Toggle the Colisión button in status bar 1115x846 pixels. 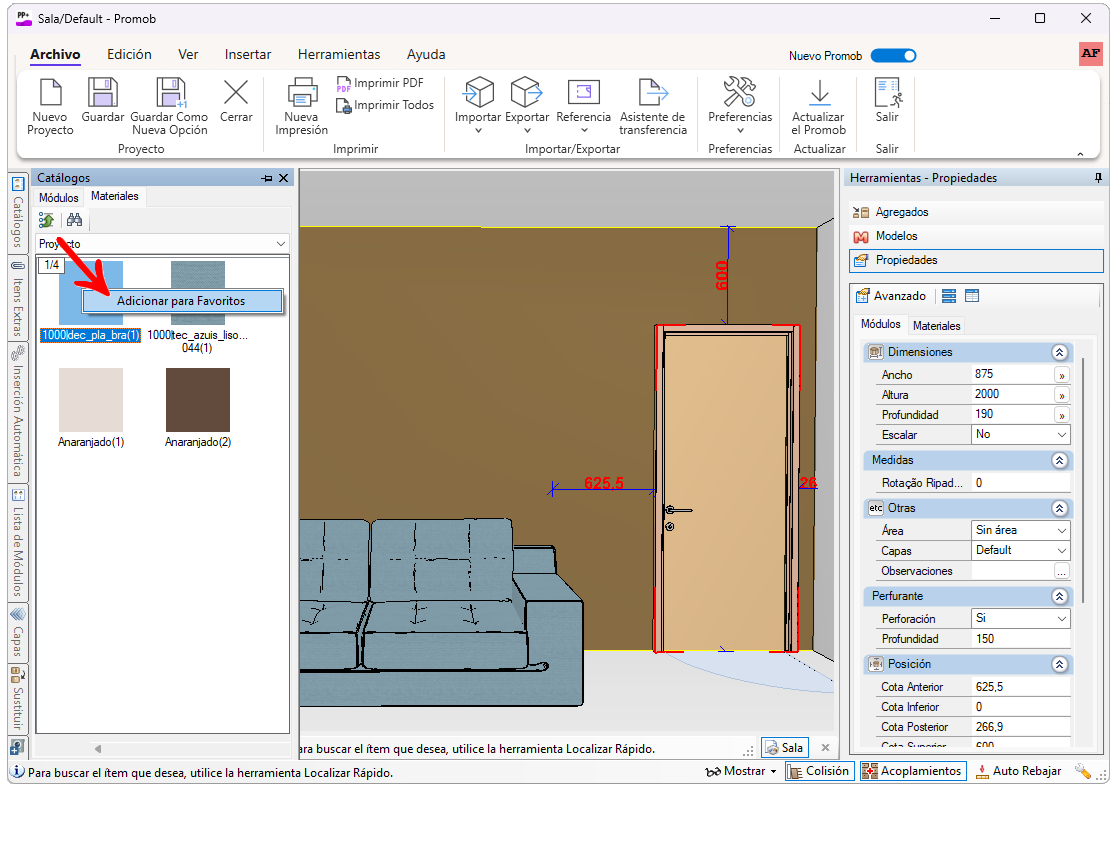pos(818,771)
